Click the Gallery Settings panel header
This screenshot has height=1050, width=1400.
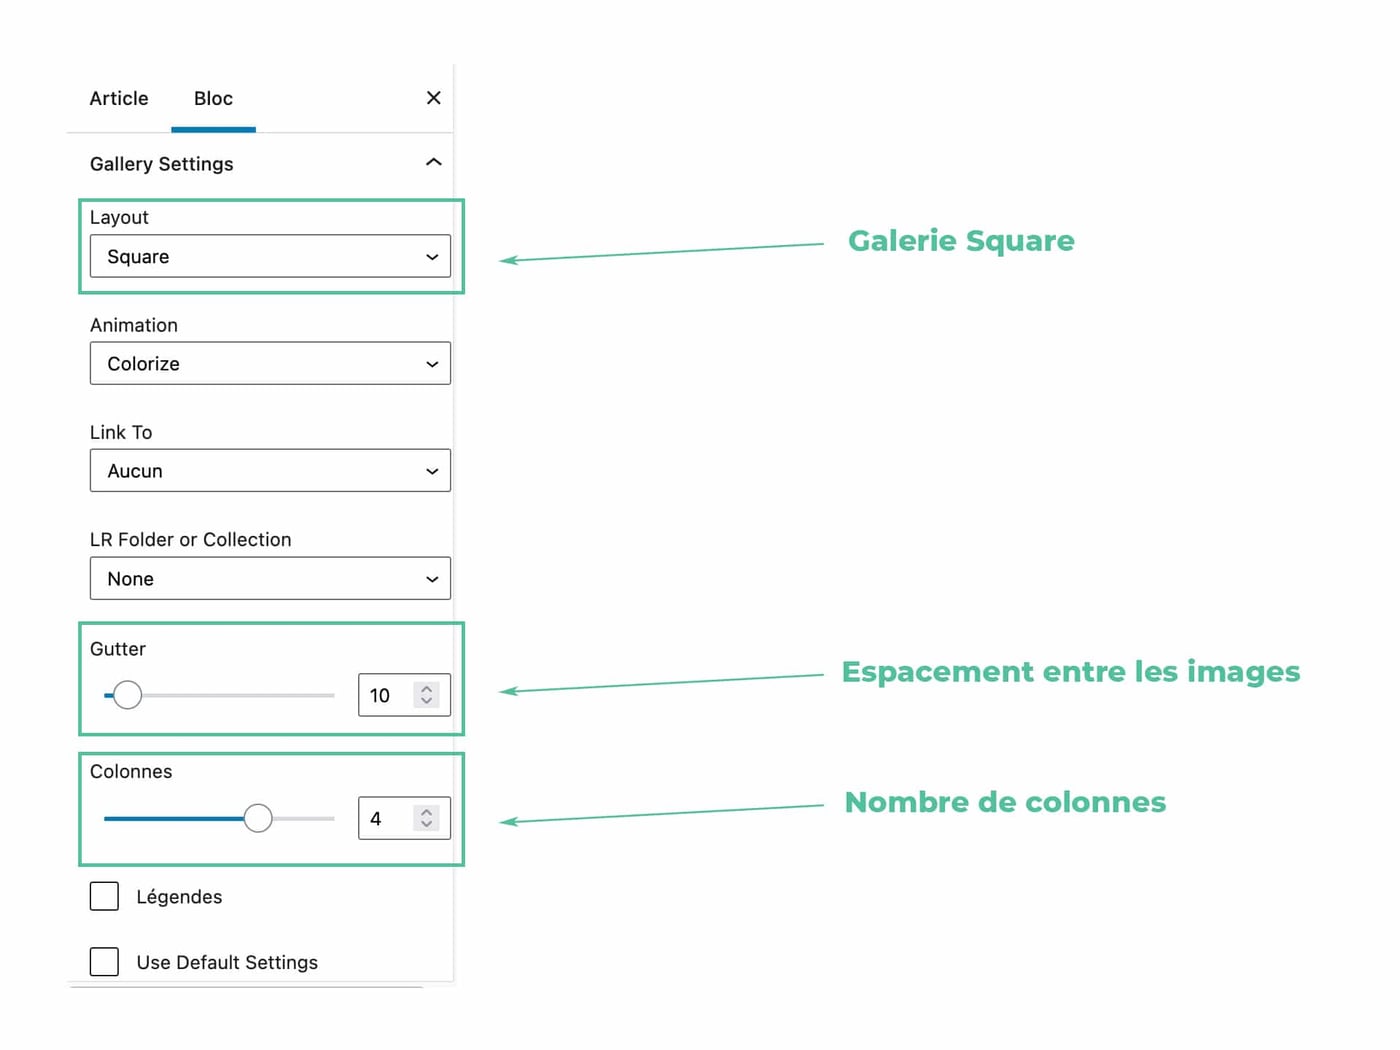pos(162,164)
